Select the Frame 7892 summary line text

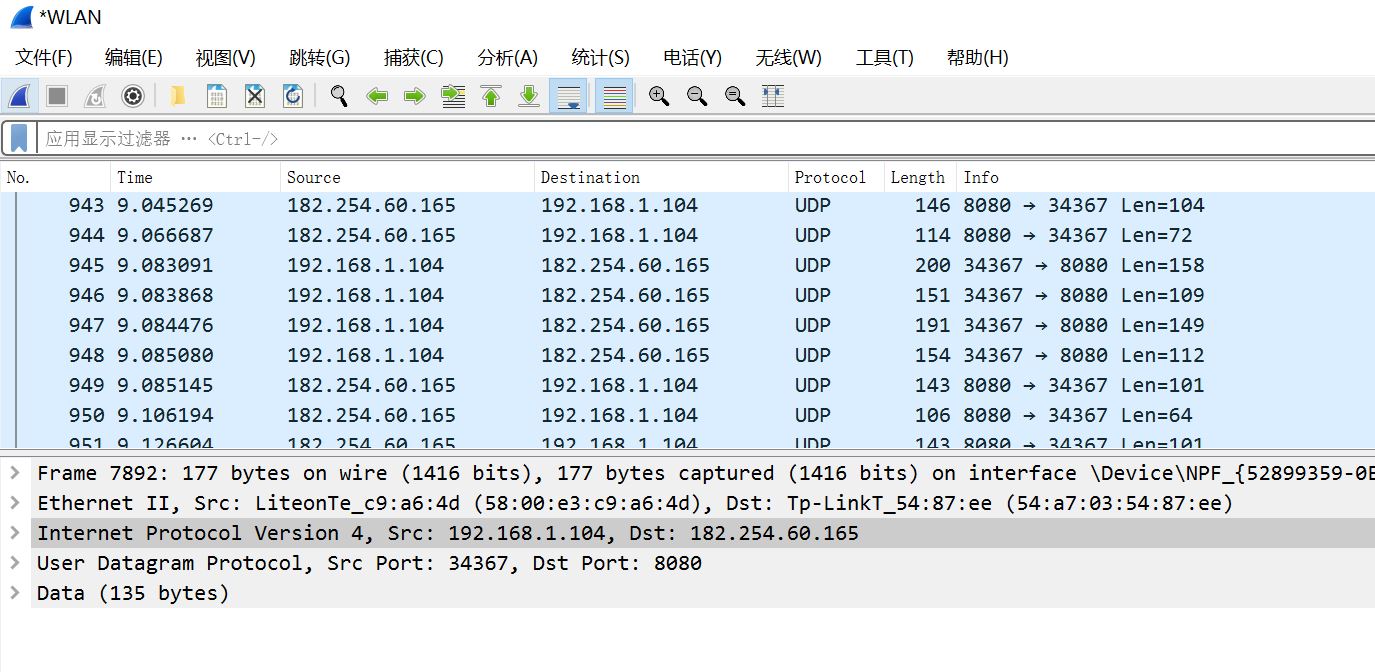pyautogui.click(x=706, y=473)
